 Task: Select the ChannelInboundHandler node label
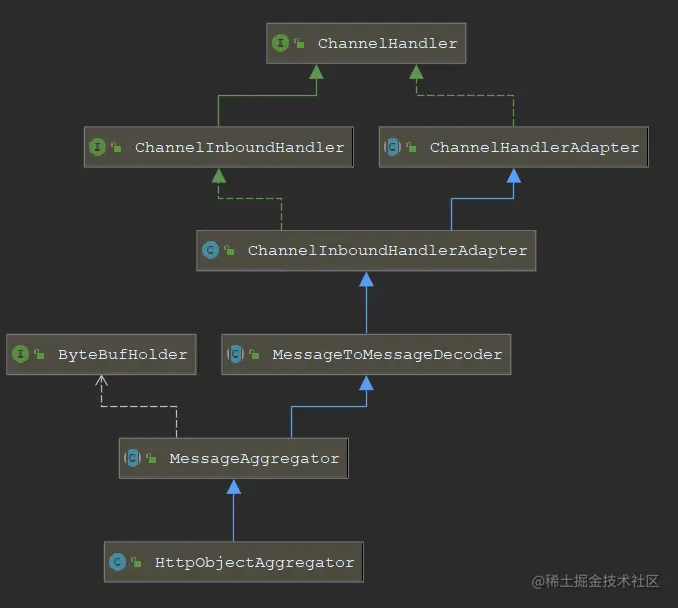(240, 147)
